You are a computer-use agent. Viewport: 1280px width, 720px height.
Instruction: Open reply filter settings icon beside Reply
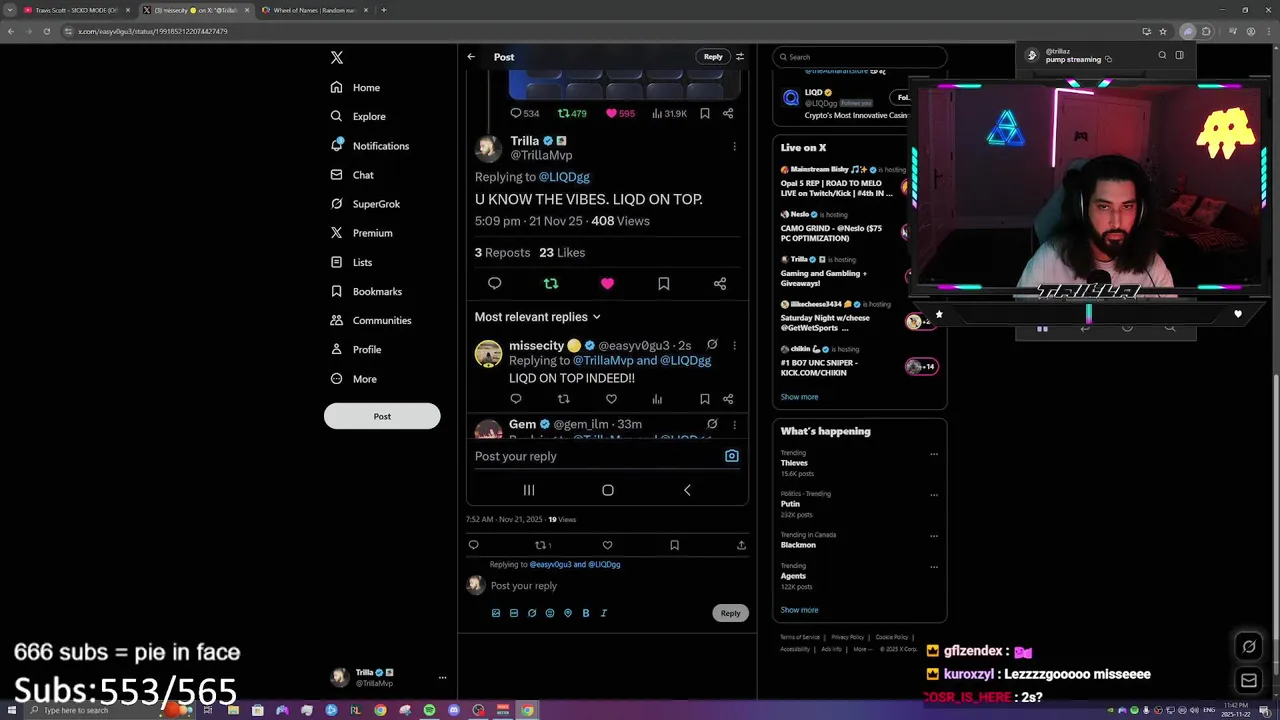point(740,57)
